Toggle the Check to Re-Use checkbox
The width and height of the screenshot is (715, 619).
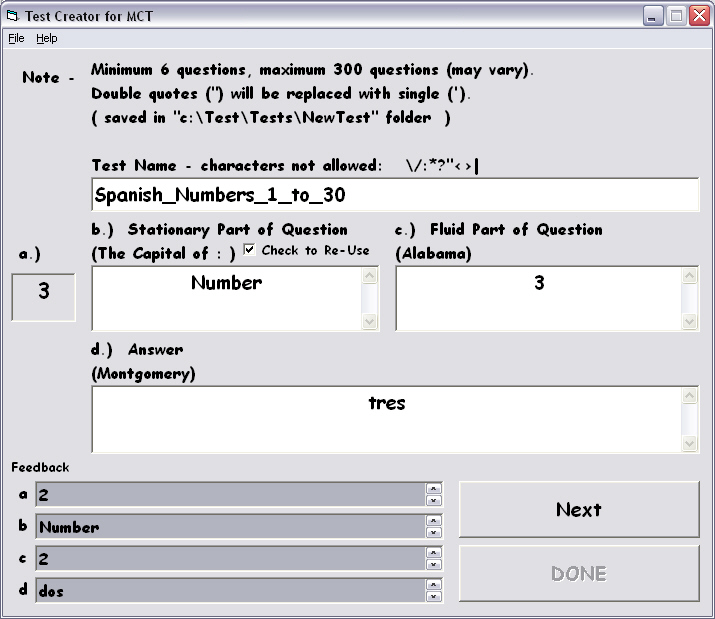coord(250,250)
